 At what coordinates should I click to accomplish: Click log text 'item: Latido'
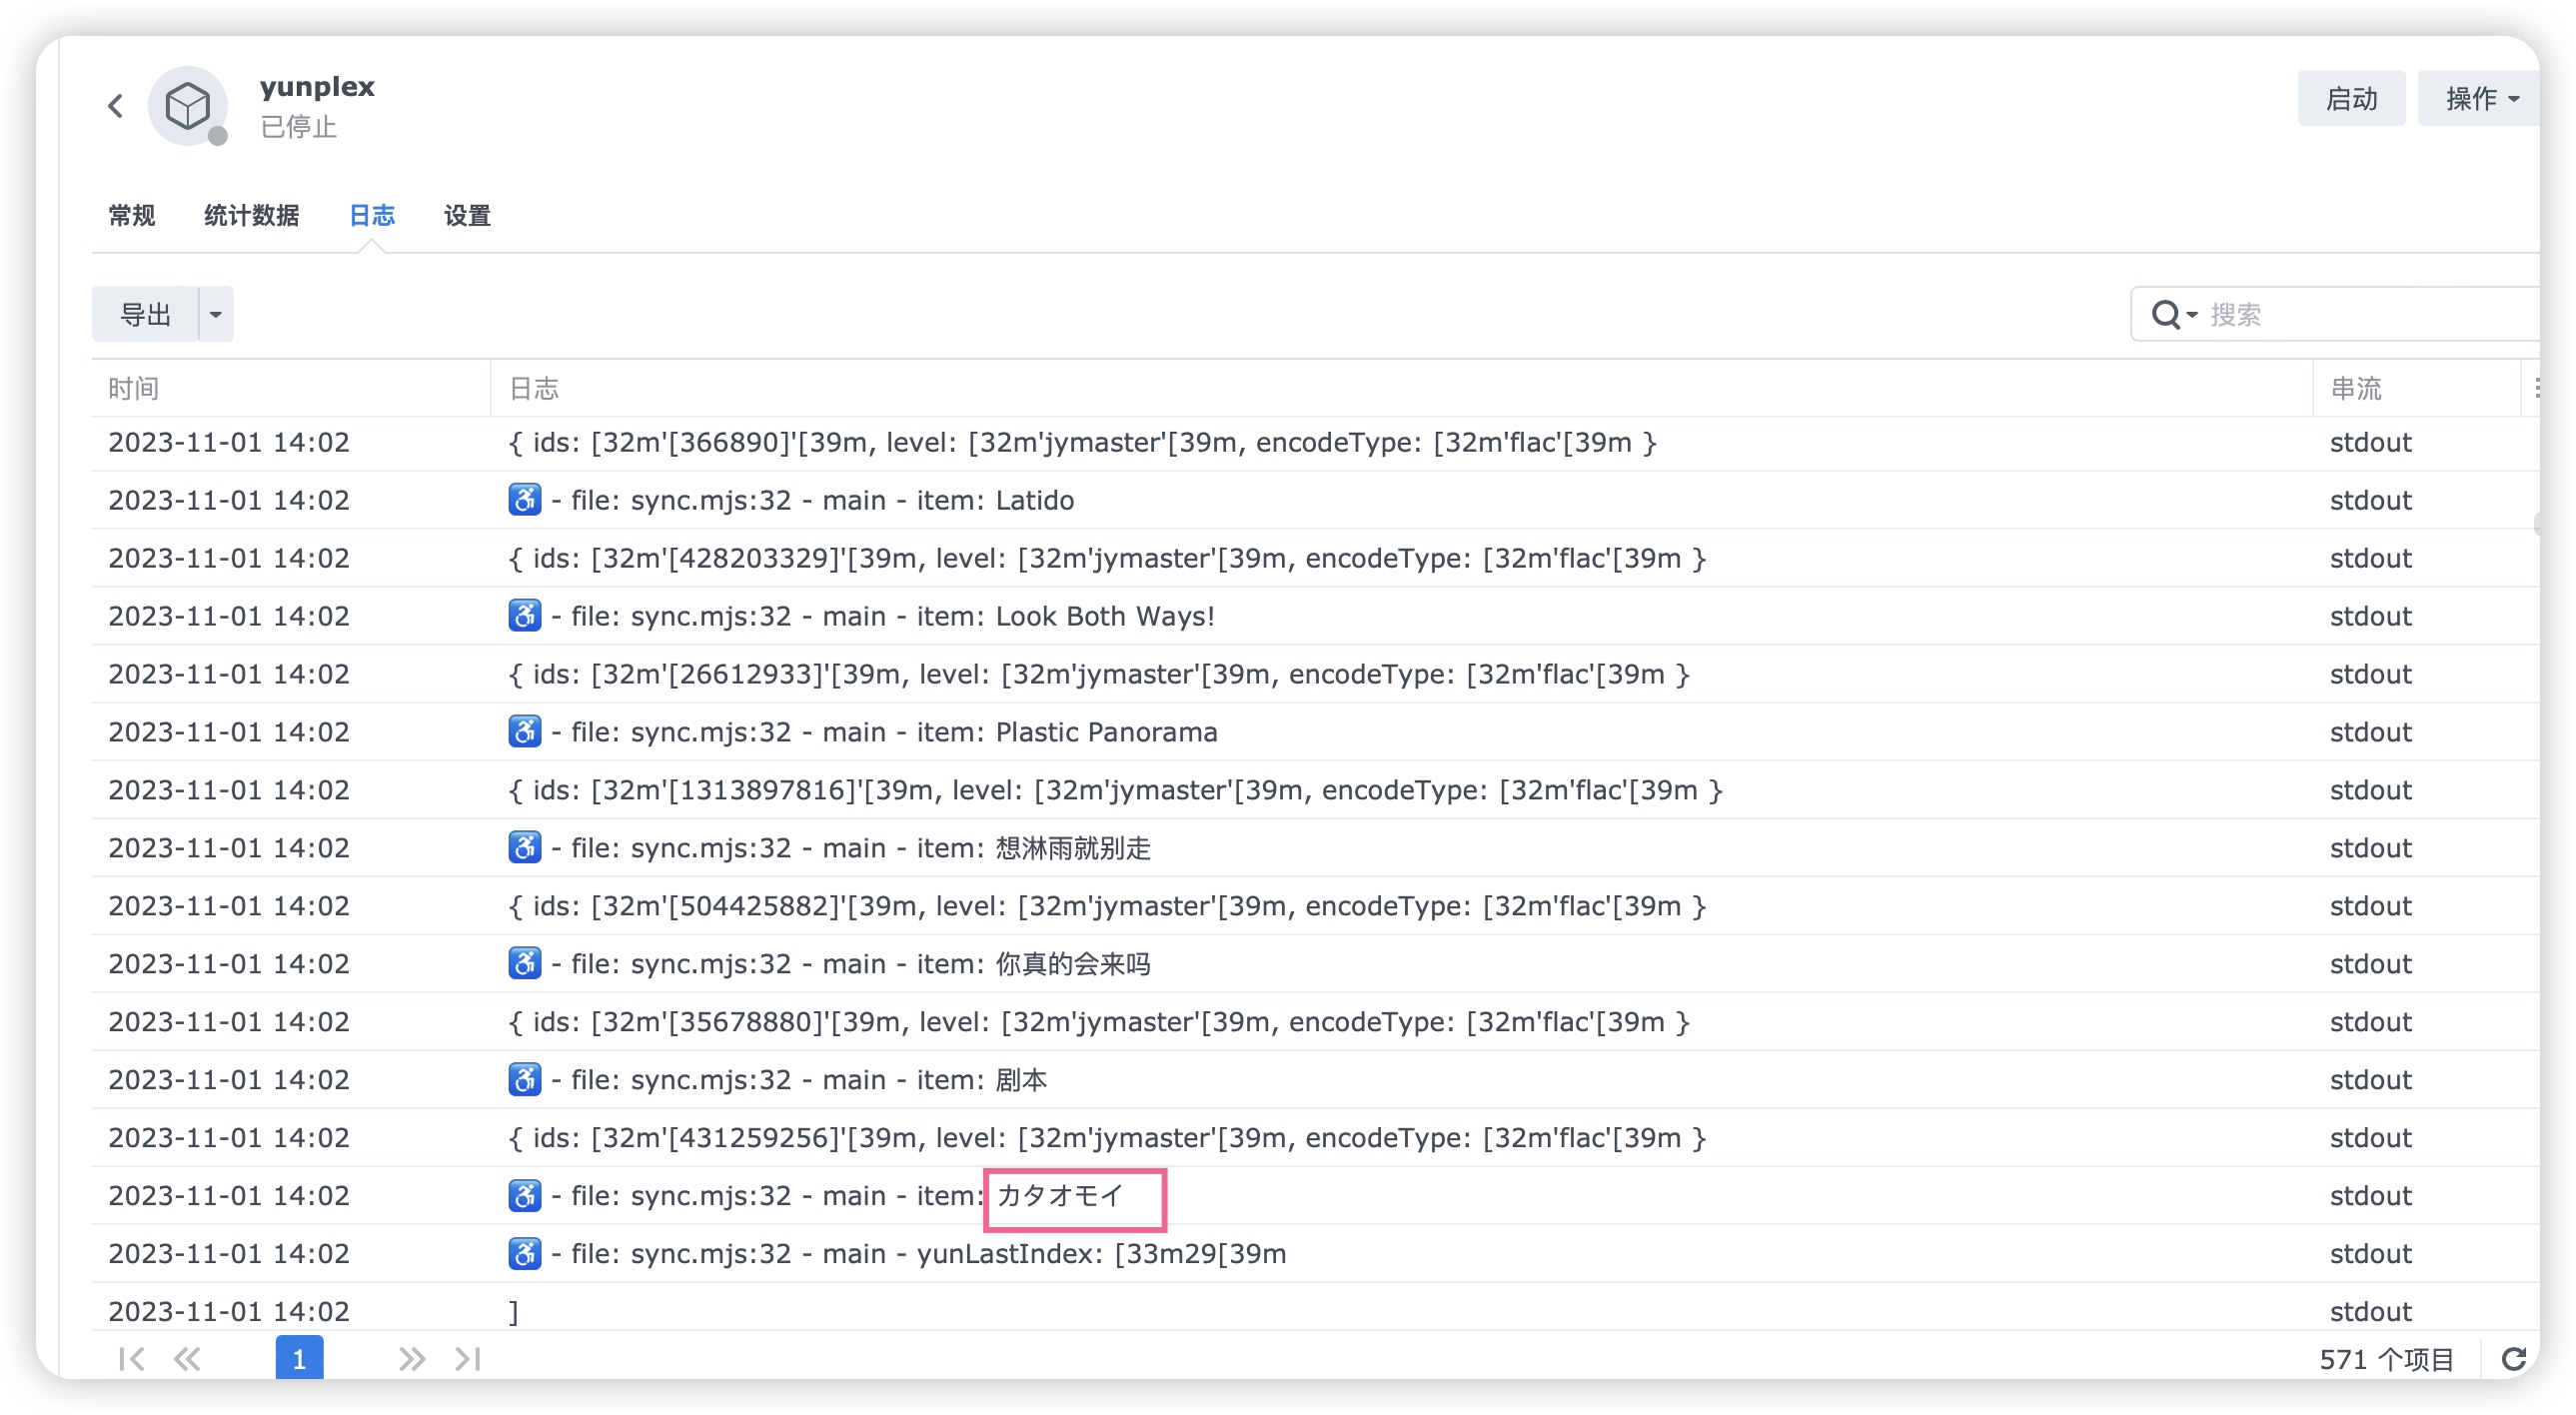(995, 500)
